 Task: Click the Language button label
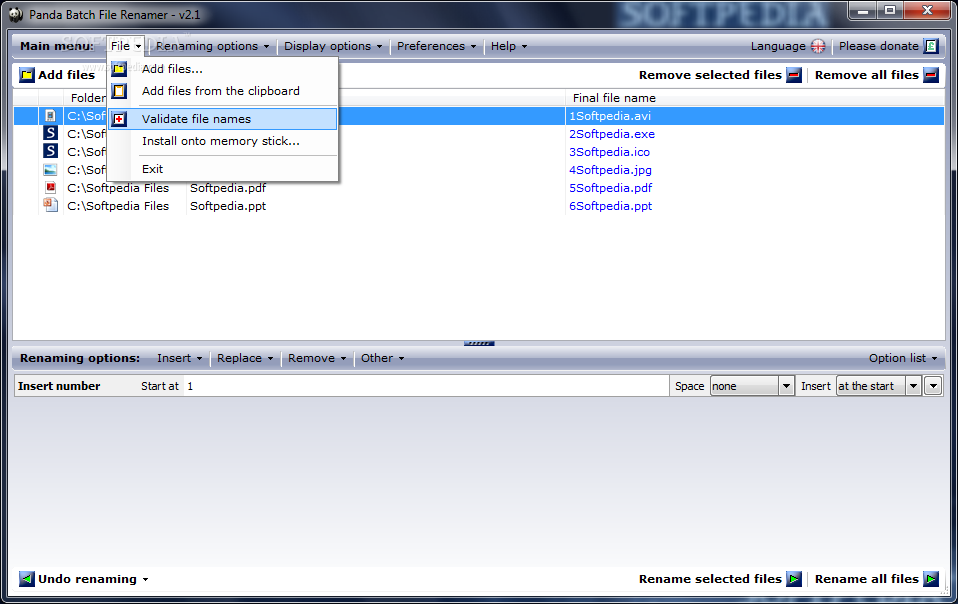pyautogui.click(x=778, y=46)
